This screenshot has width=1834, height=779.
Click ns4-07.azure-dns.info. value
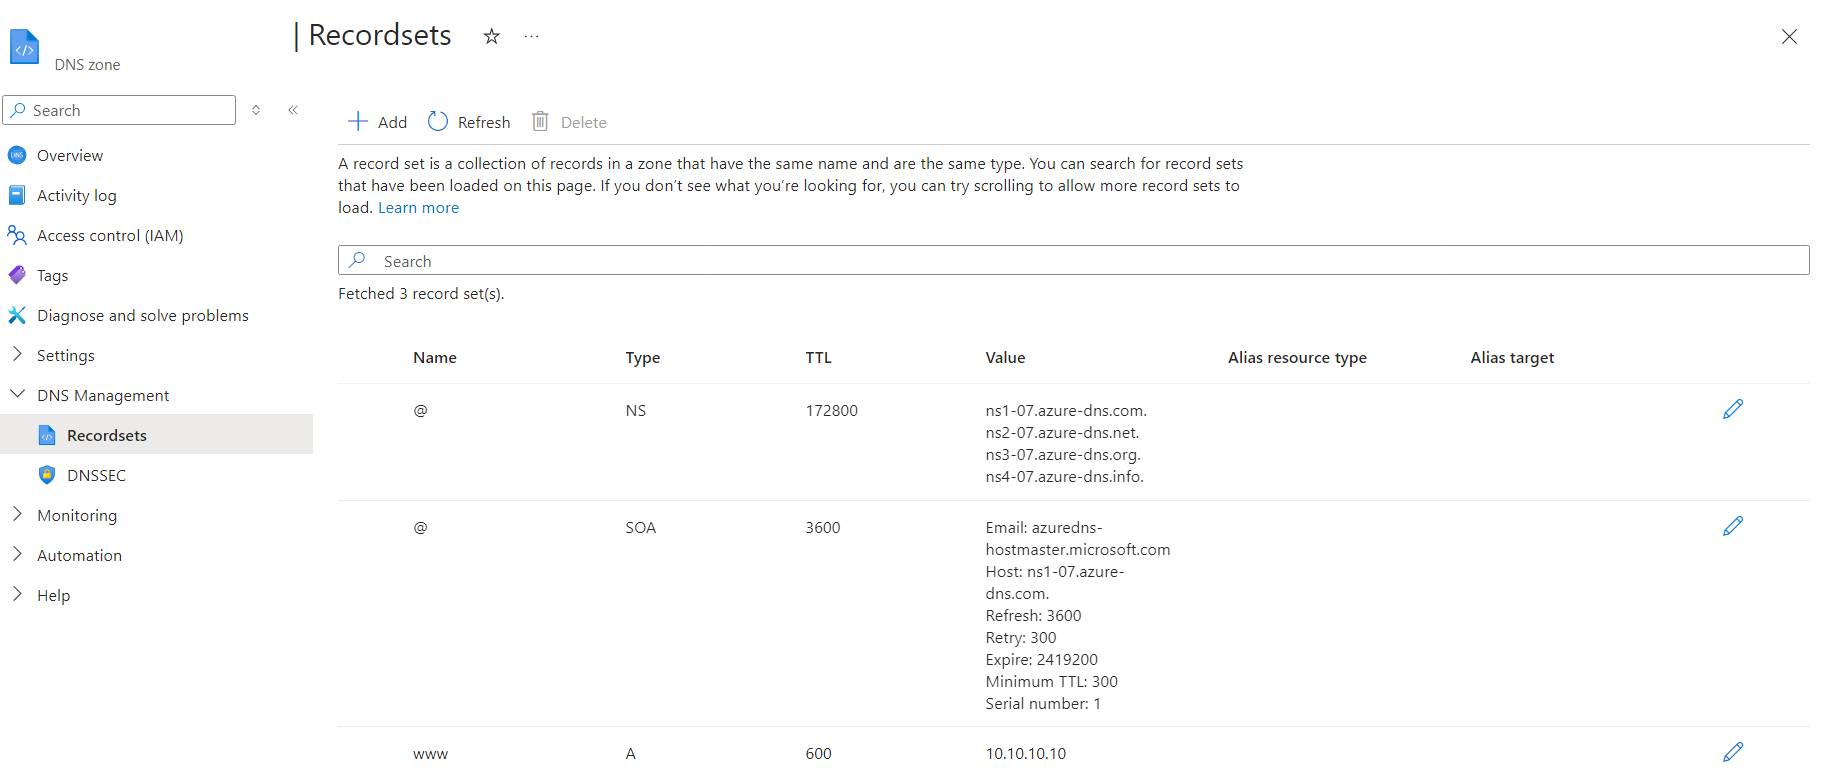point(1064,477)
